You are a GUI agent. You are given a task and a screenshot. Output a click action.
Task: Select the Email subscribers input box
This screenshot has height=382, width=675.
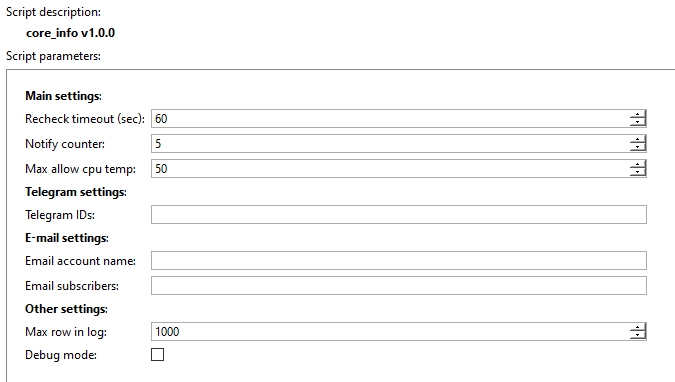(x=399, y=286)
